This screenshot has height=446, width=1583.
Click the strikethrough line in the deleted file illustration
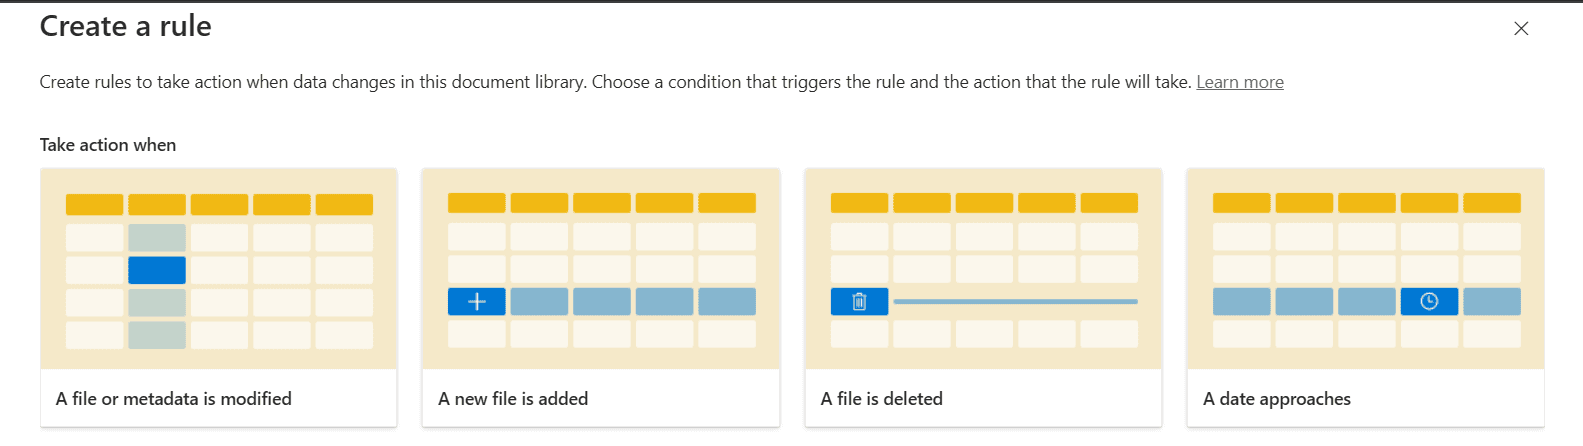pos(1015,302)
